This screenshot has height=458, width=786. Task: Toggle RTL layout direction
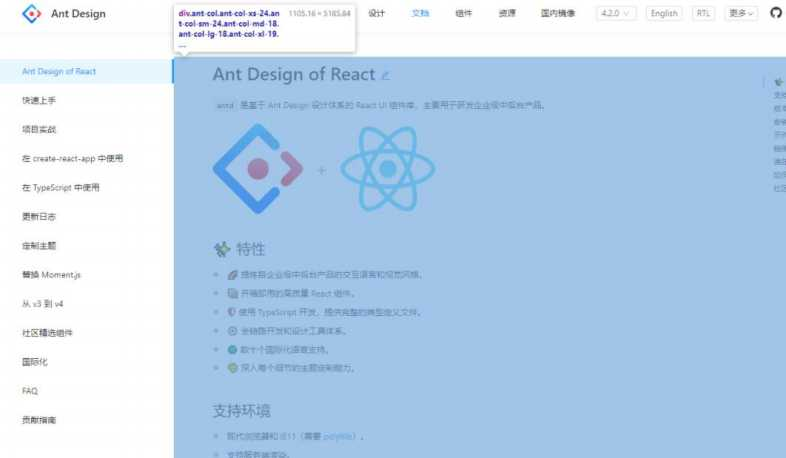click(x=703, y=13)
